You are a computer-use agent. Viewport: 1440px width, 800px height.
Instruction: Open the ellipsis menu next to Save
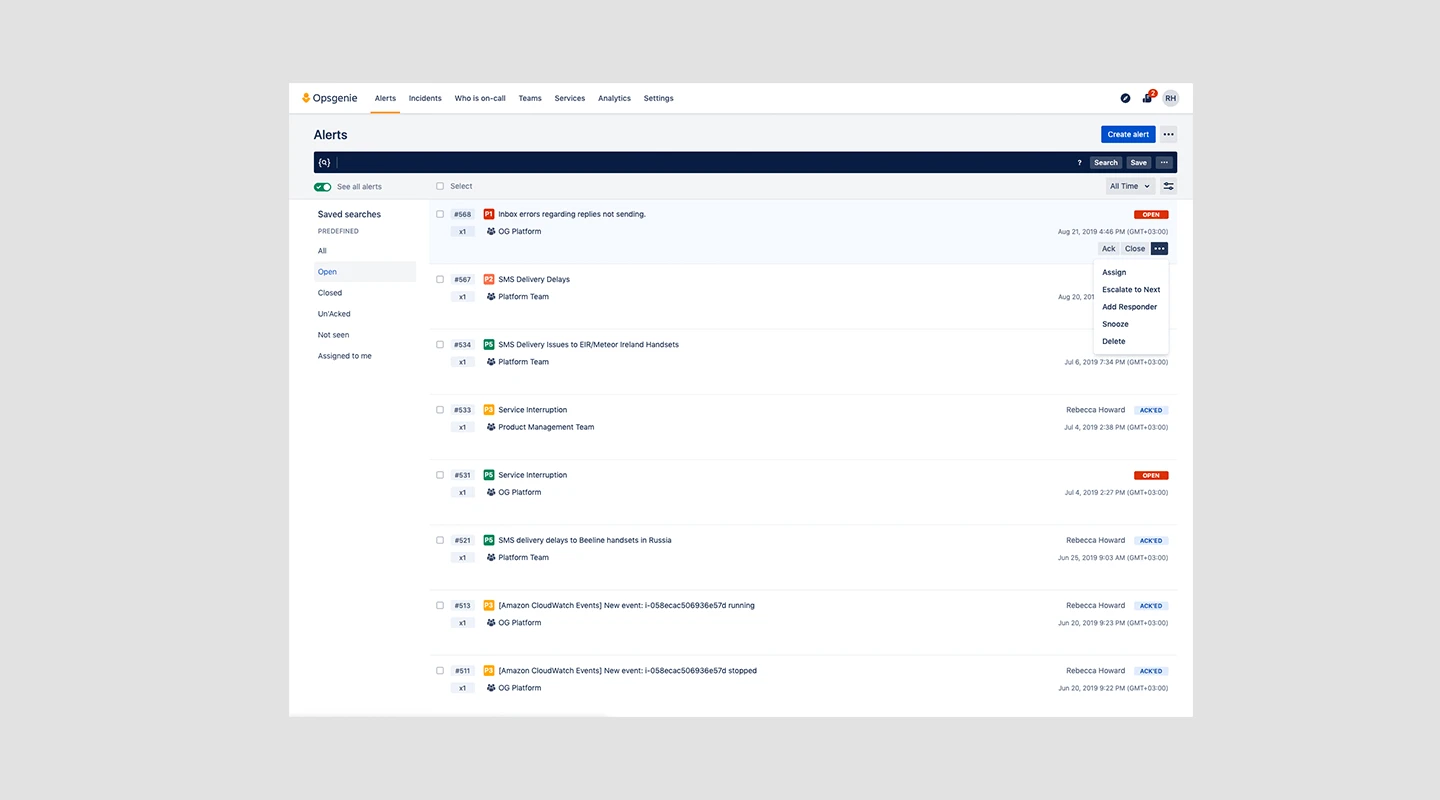(x=1164, y=163)
